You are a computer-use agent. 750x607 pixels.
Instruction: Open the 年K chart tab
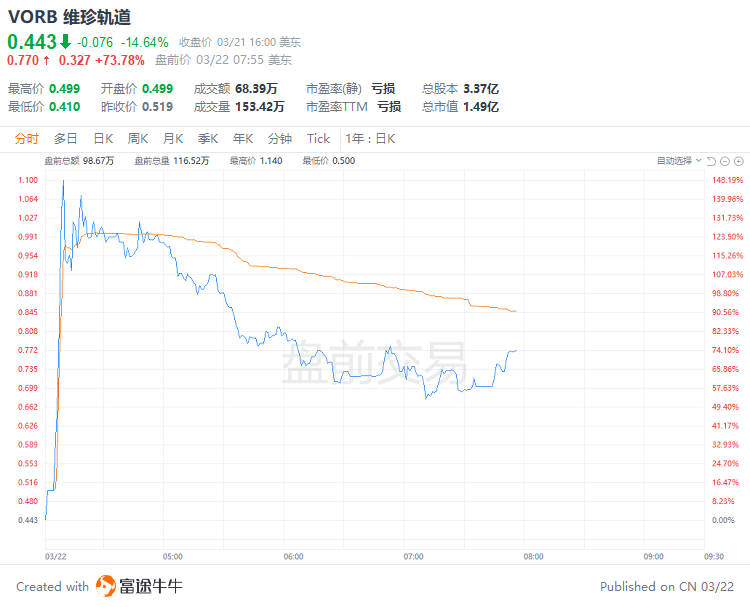pyautogui.click(x=243, y=139)
